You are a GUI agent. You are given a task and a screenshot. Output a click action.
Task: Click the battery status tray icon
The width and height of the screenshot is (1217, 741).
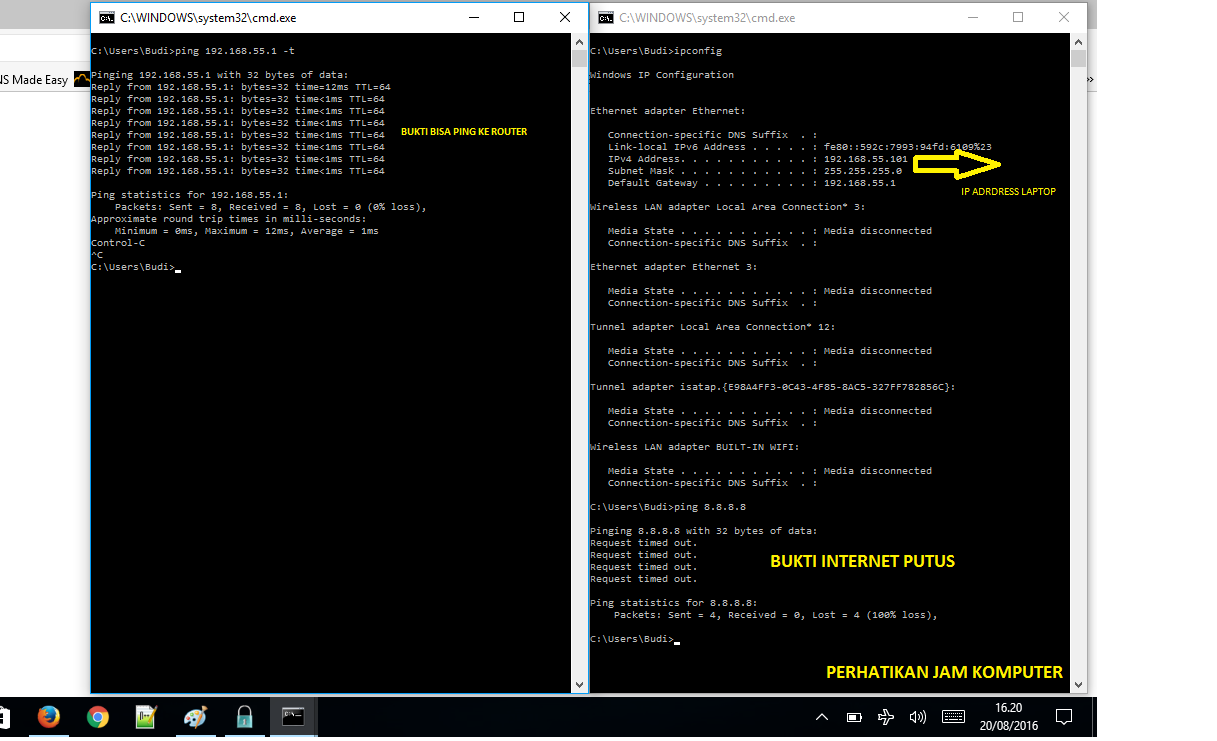[x=854, y=717]
